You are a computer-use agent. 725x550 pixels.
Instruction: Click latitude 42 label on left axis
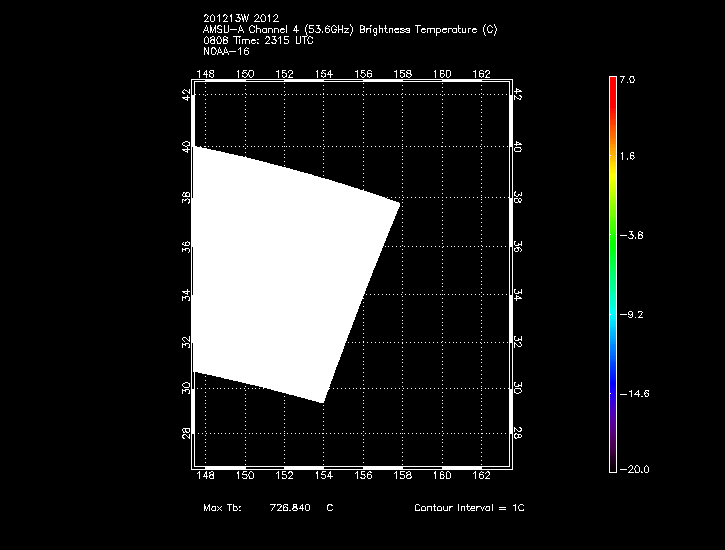pos(186,94)
